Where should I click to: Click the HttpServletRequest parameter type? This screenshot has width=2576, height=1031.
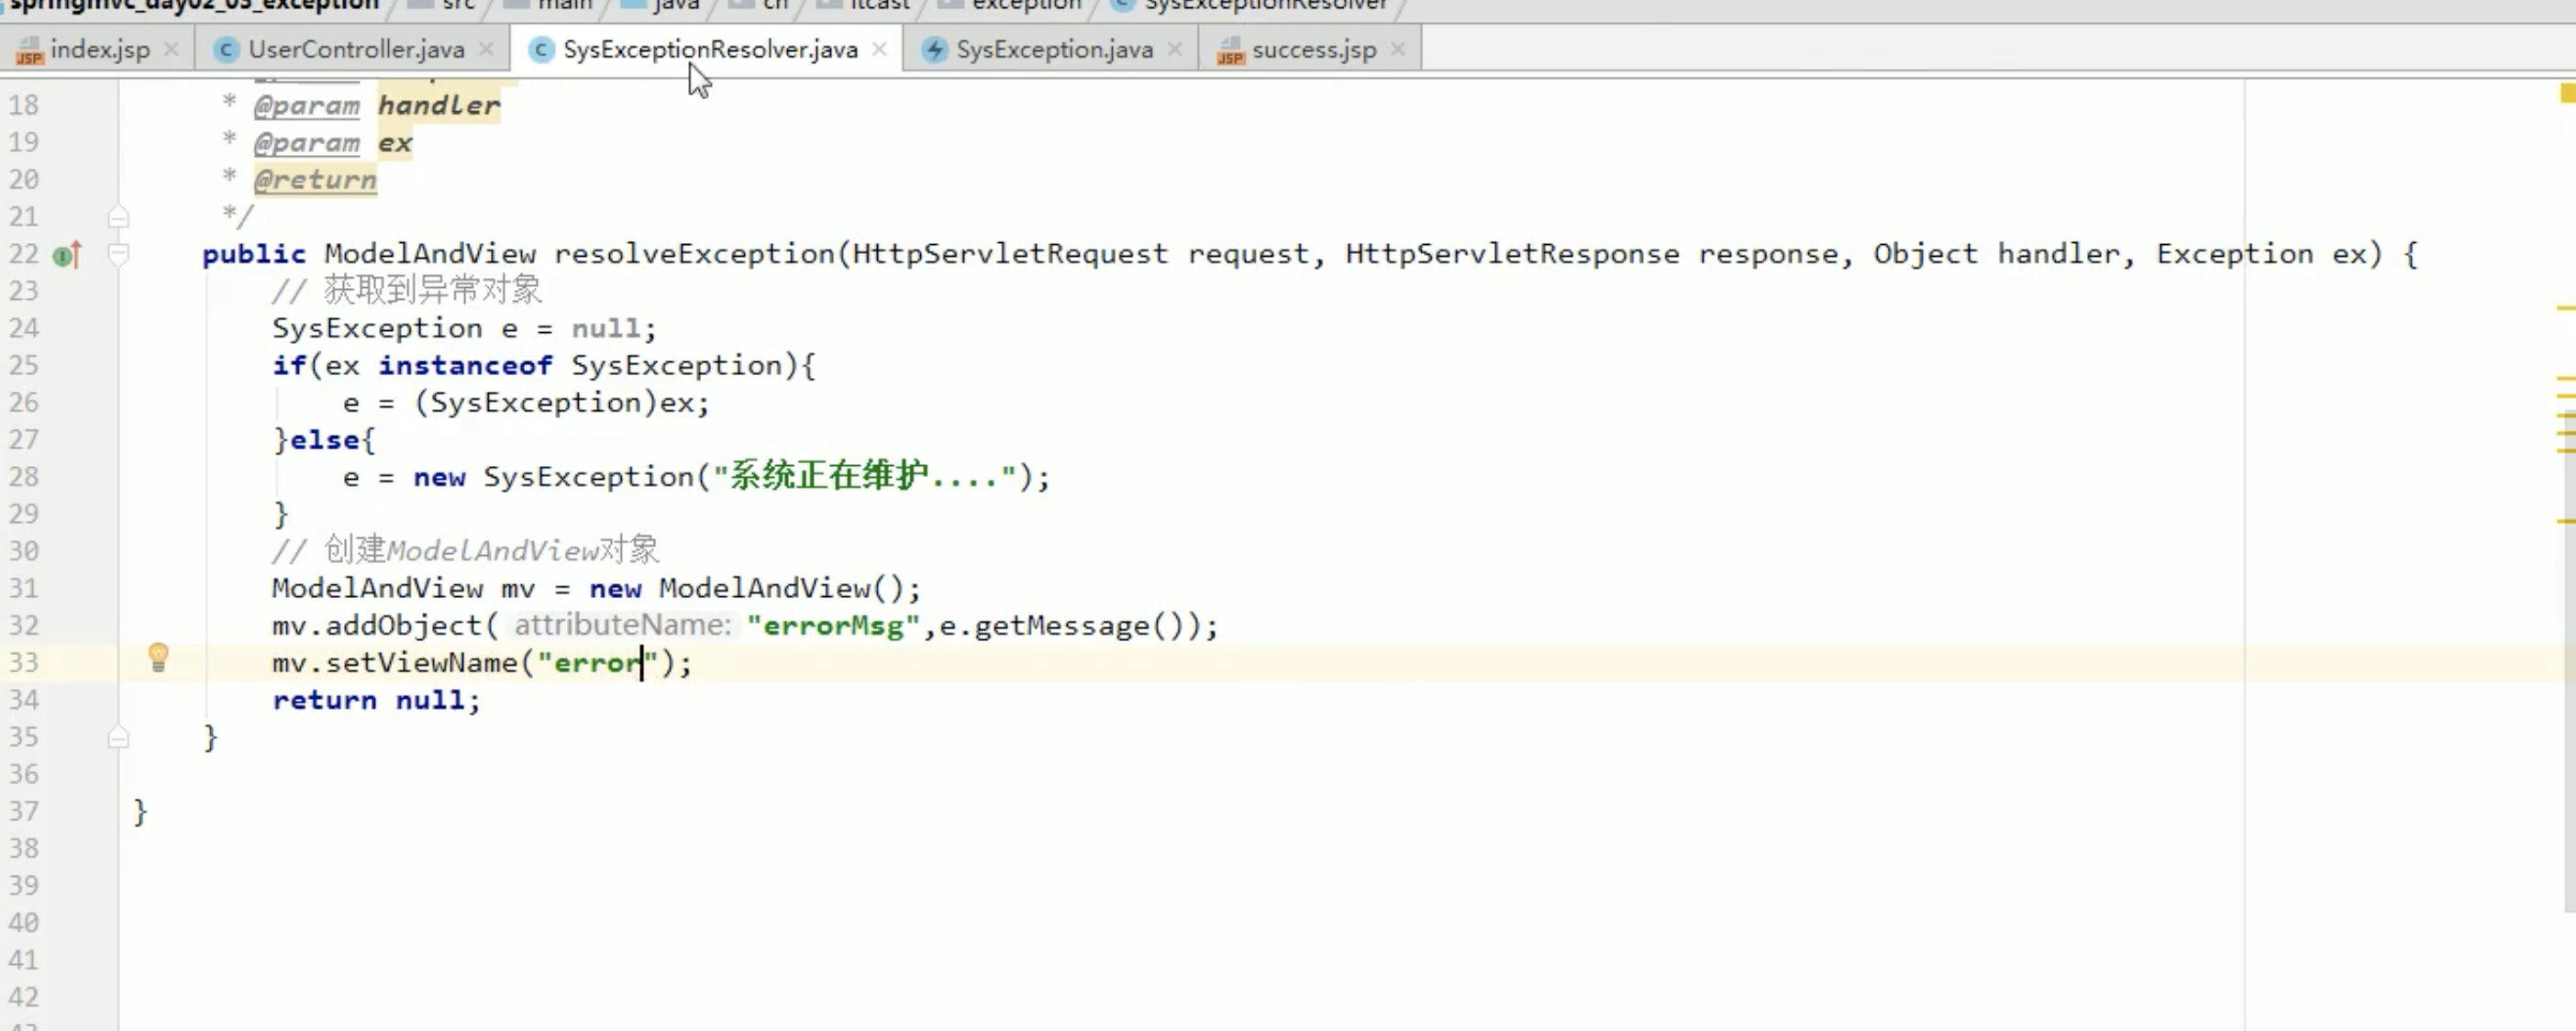tap(1010, 254)
